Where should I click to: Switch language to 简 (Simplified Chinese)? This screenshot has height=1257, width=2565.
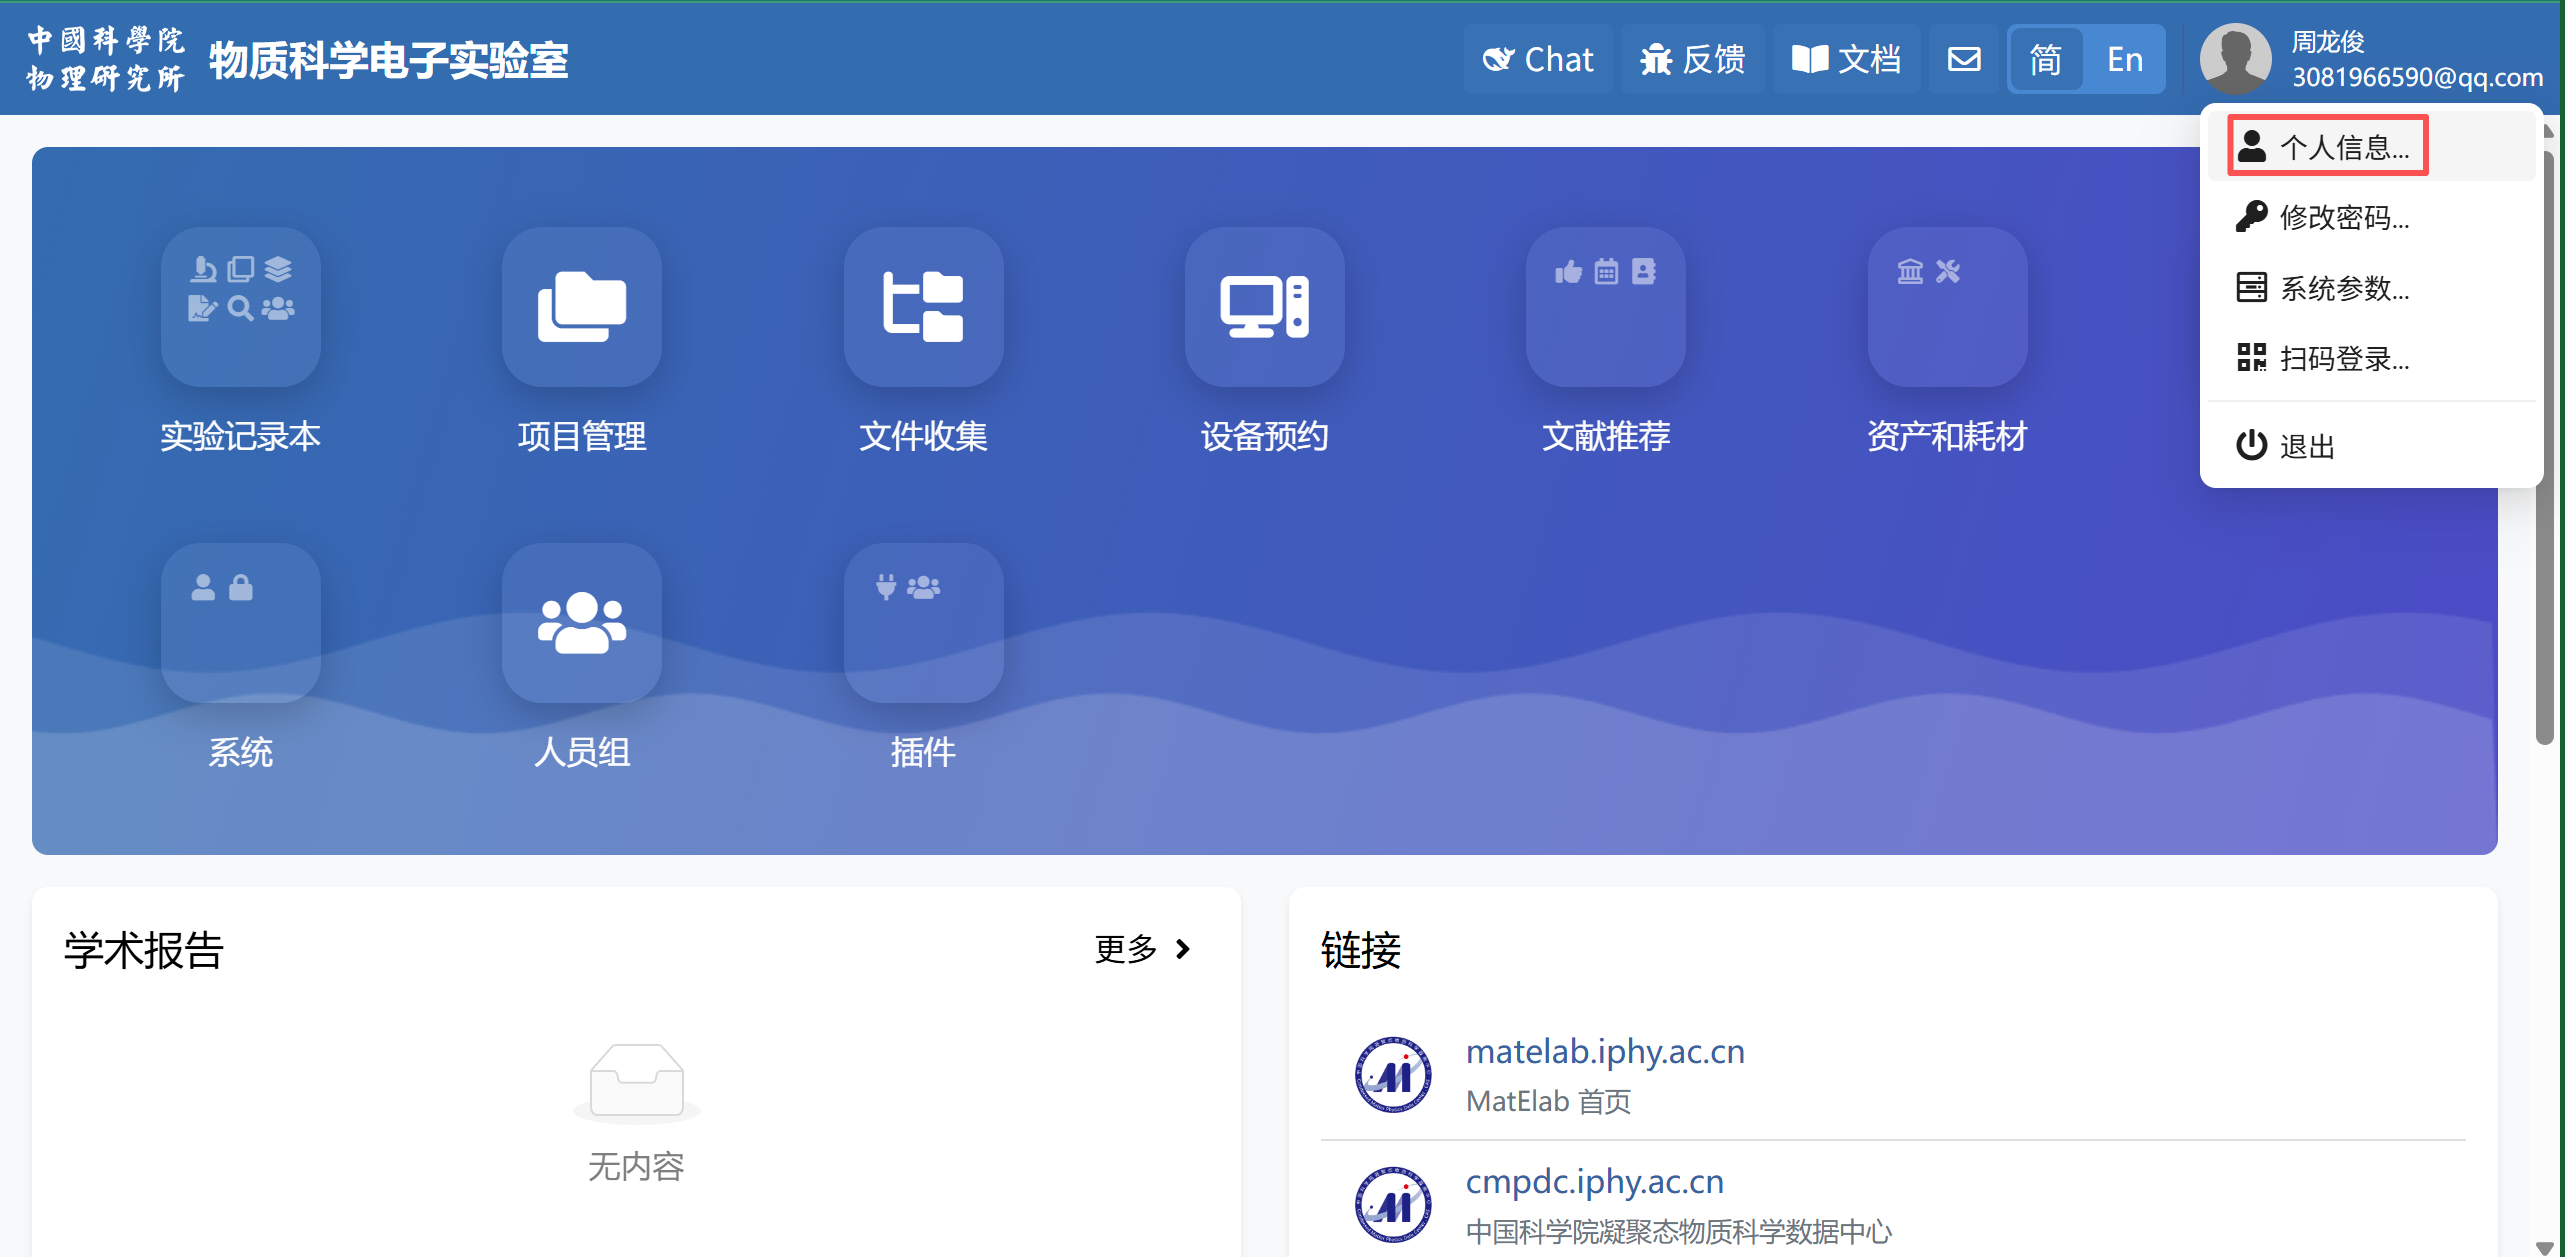(2046, 59)
